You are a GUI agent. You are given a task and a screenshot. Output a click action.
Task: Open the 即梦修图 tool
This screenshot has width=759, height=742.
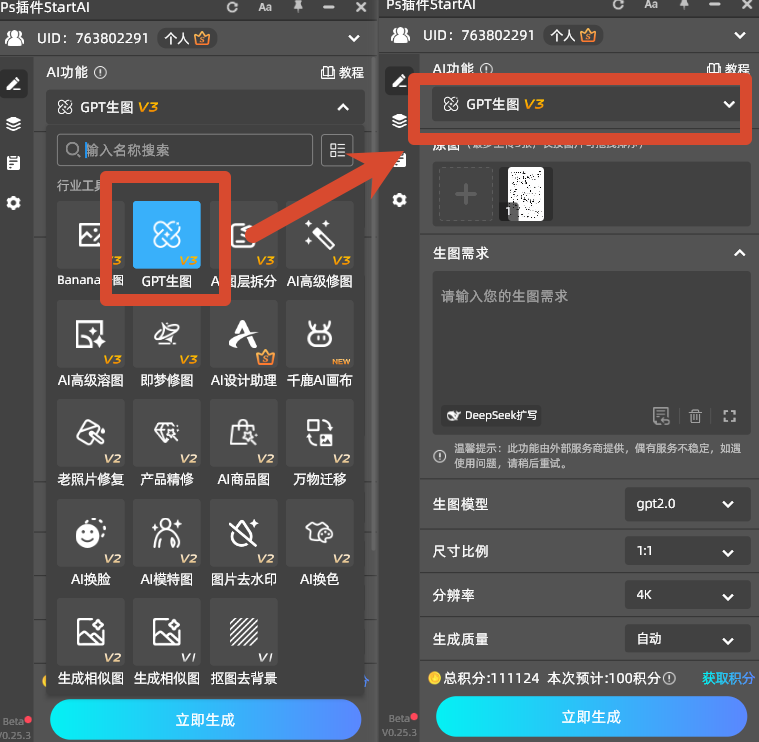click(x=167, y=334)
